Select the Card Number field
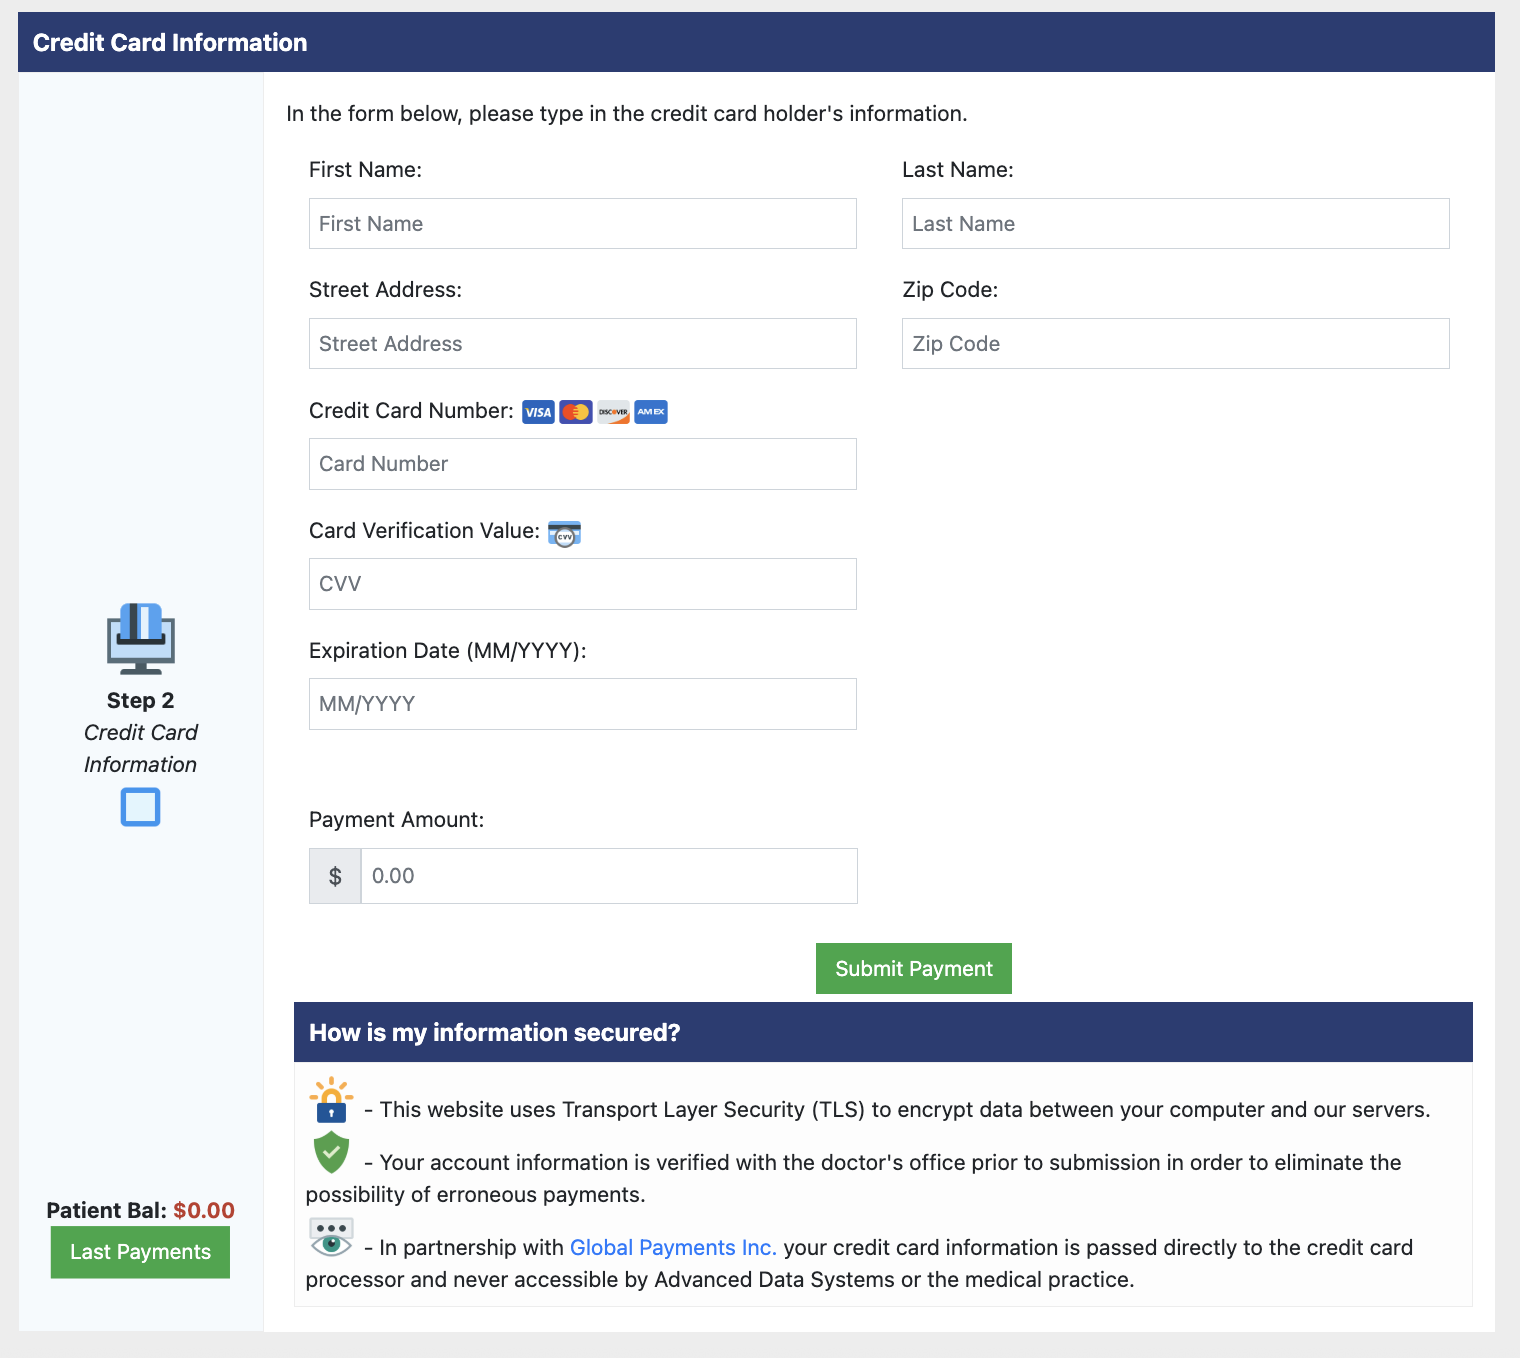 coord(582,463)
